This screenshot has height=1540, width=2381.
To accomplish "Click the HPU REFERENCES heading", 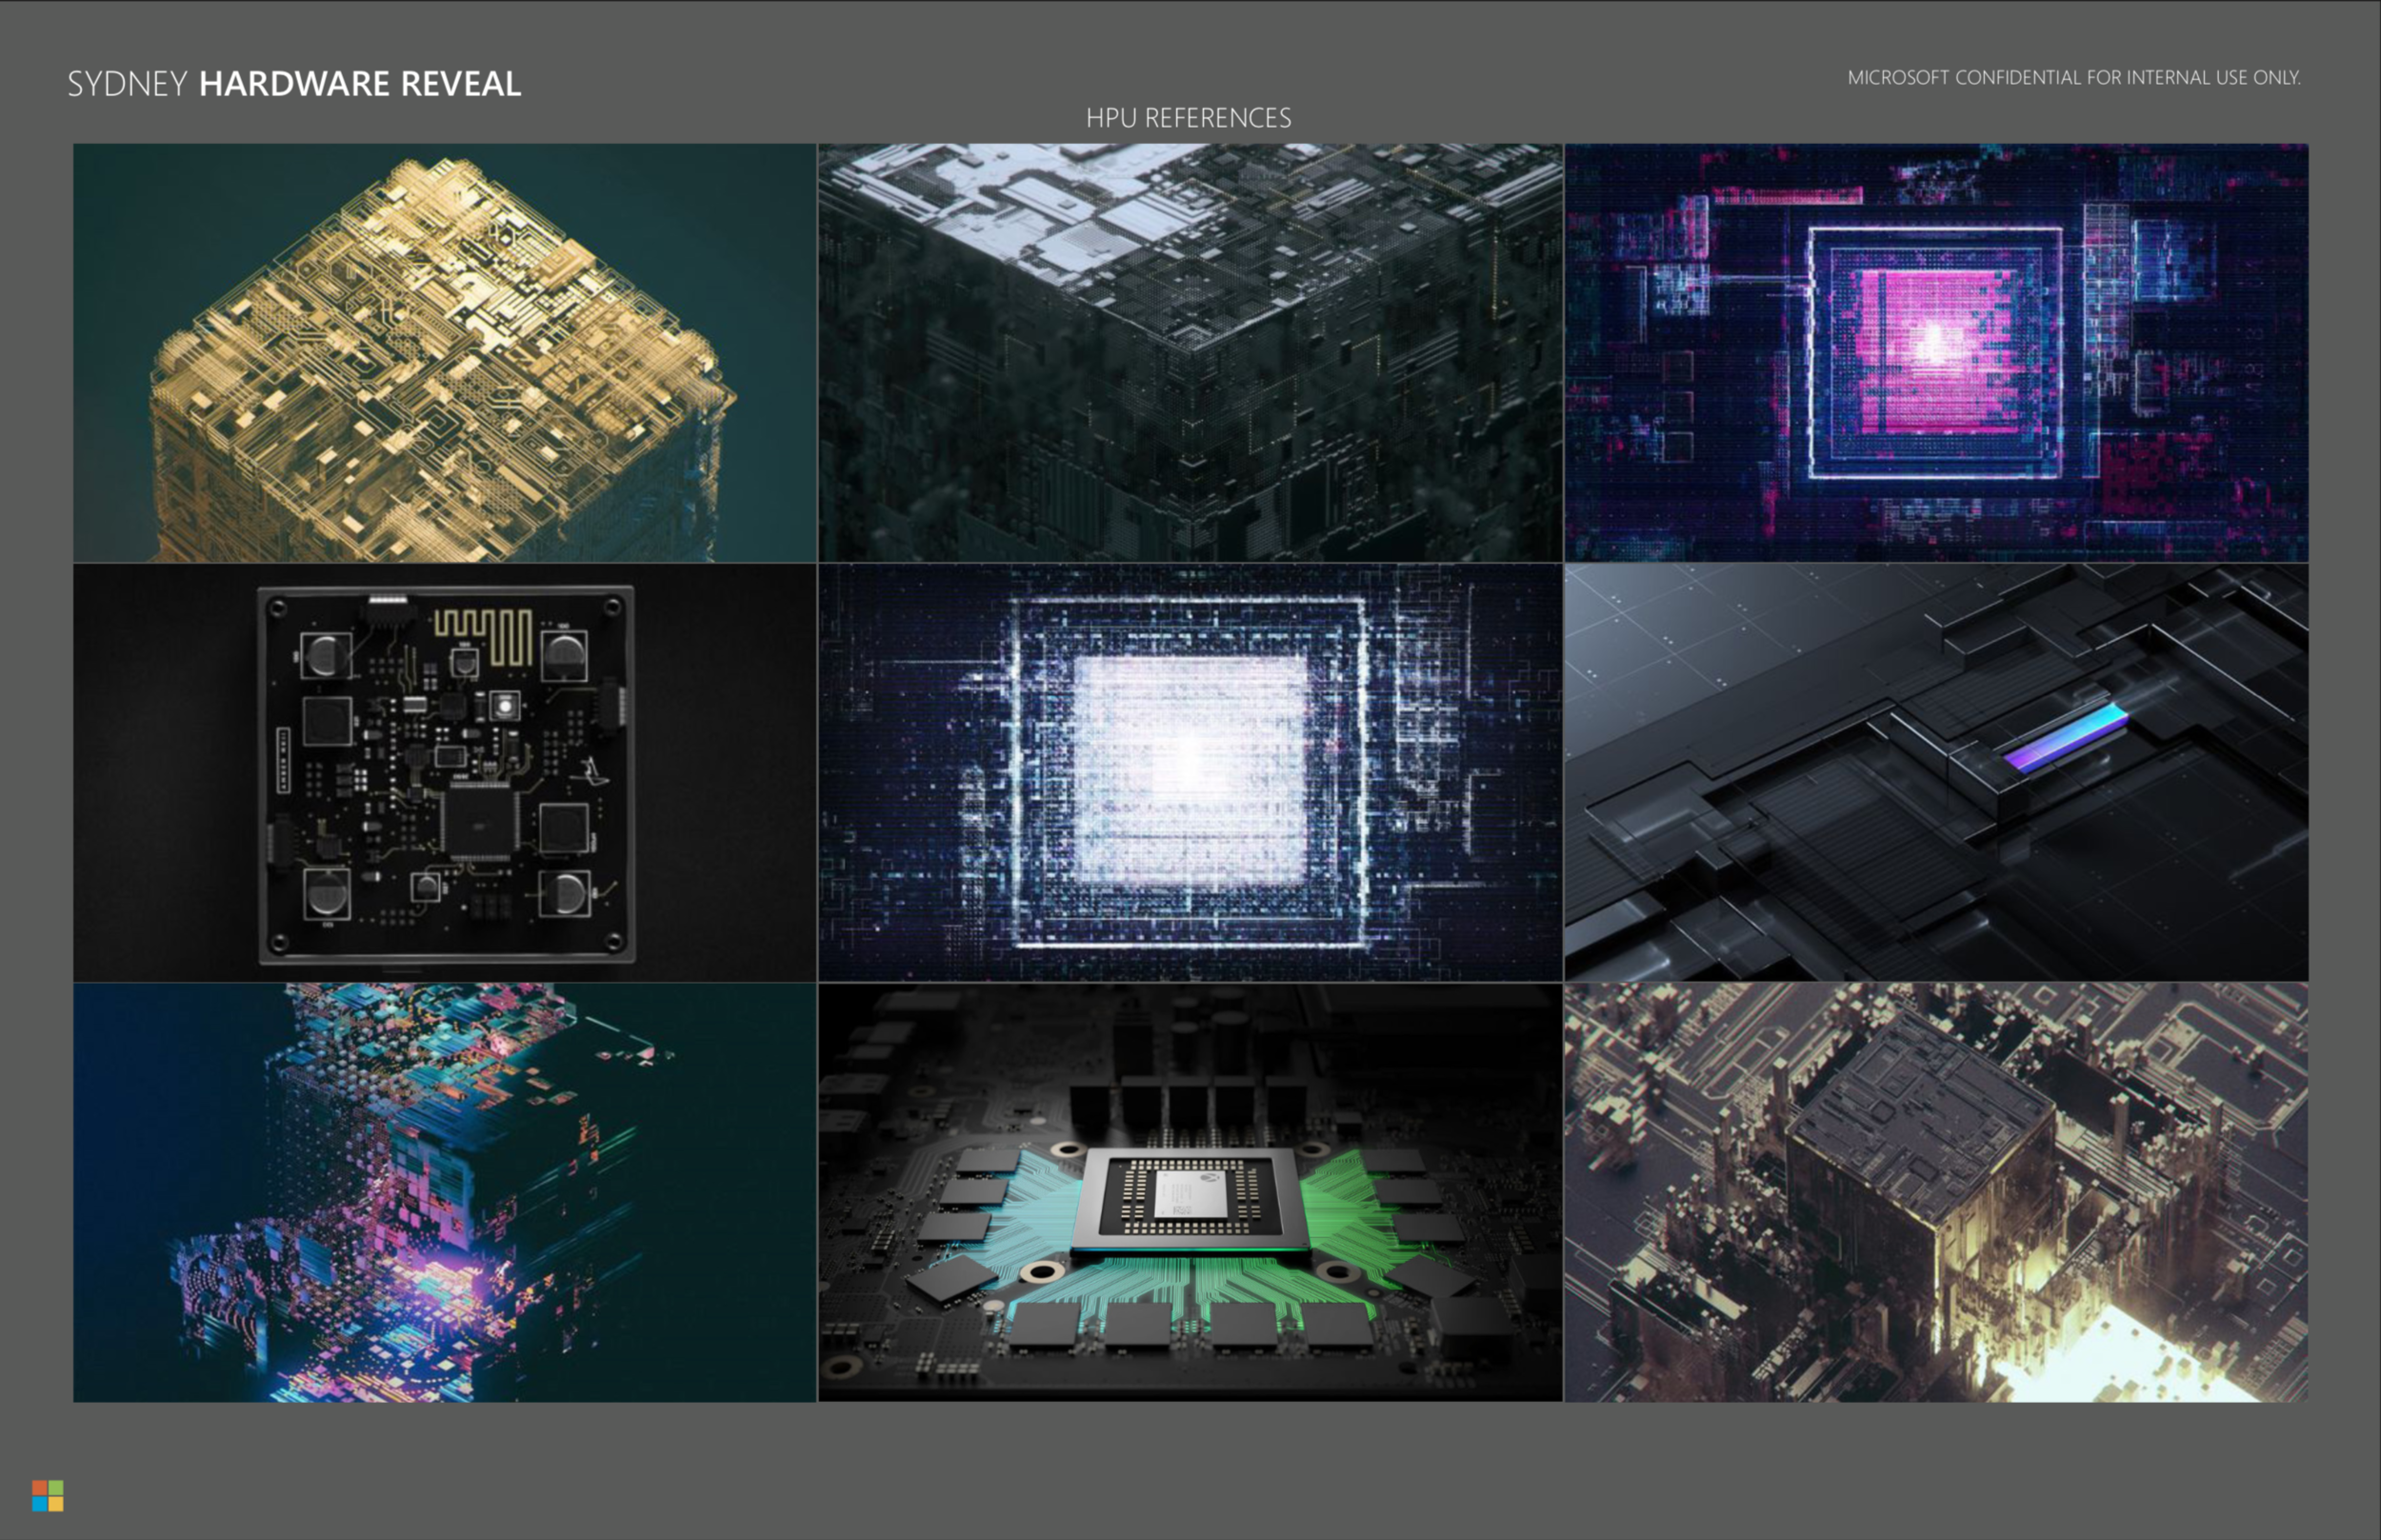I will tap(1188, 118).
